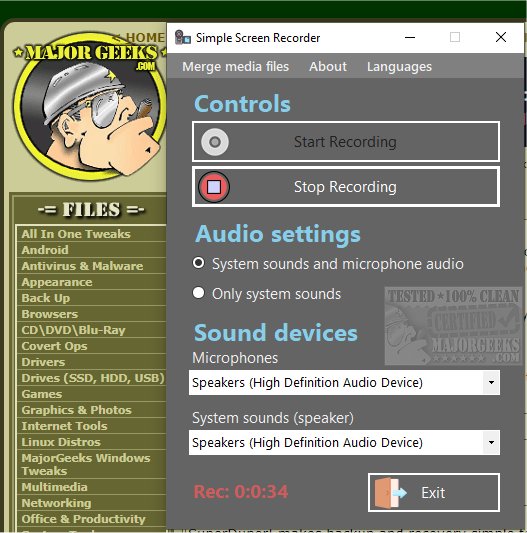Open the Languages menu
527x533 pixels.
pos(399,67)
